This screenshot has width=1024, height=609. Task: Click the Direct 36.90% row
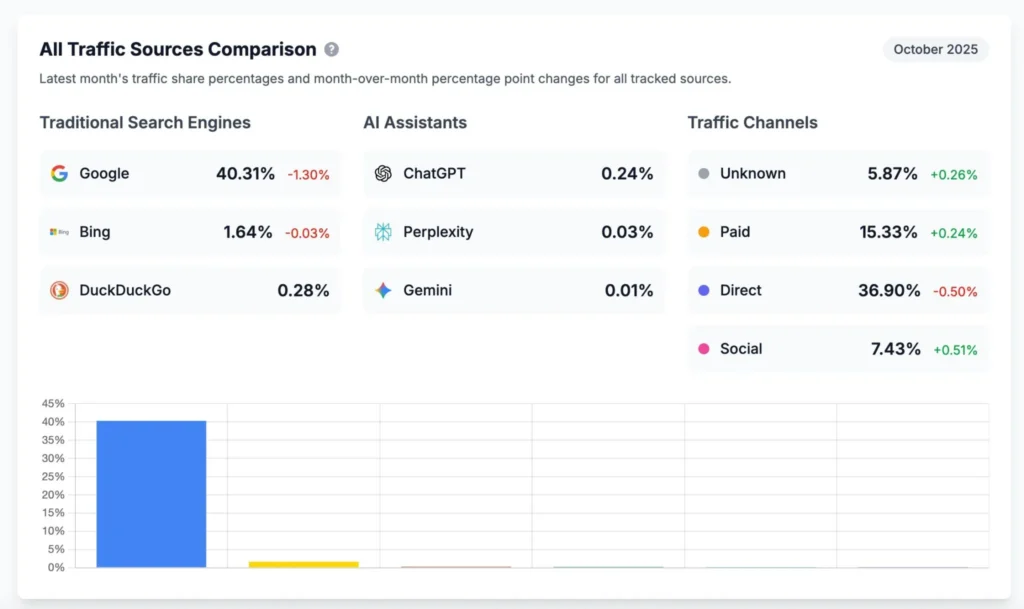(837, 291)
